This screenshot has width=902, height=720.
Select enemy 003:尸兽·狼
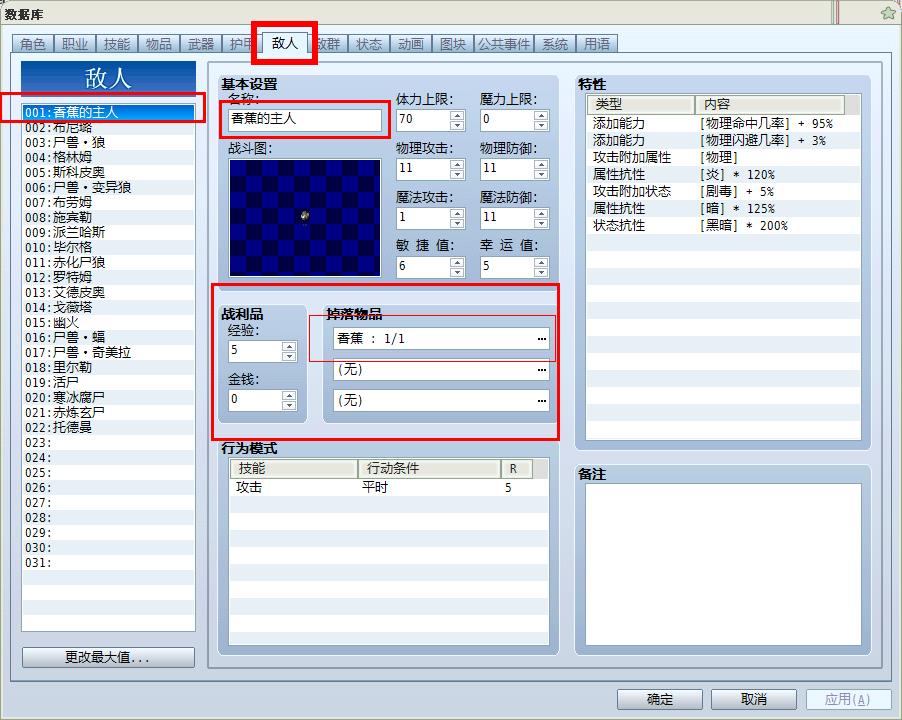[x=108, y=142]
